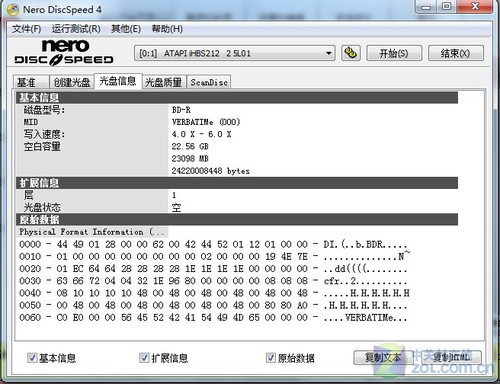Switch to the 基准 tab
500x384 pixels.
(x=31, y=82)
